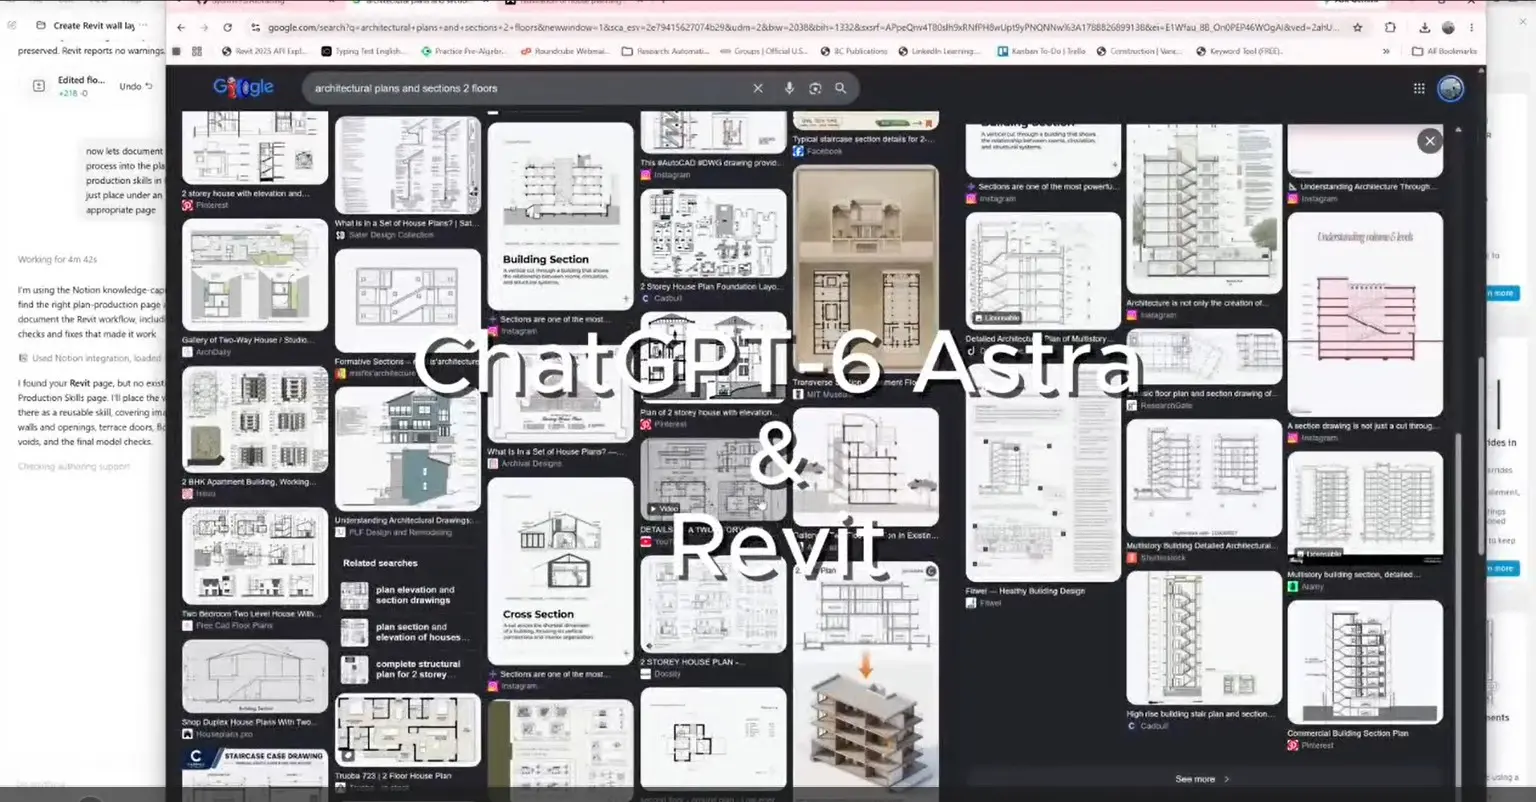Open the Chrome downloads icon
This screenshot has height=802, width=1536.
(1424, 27)
